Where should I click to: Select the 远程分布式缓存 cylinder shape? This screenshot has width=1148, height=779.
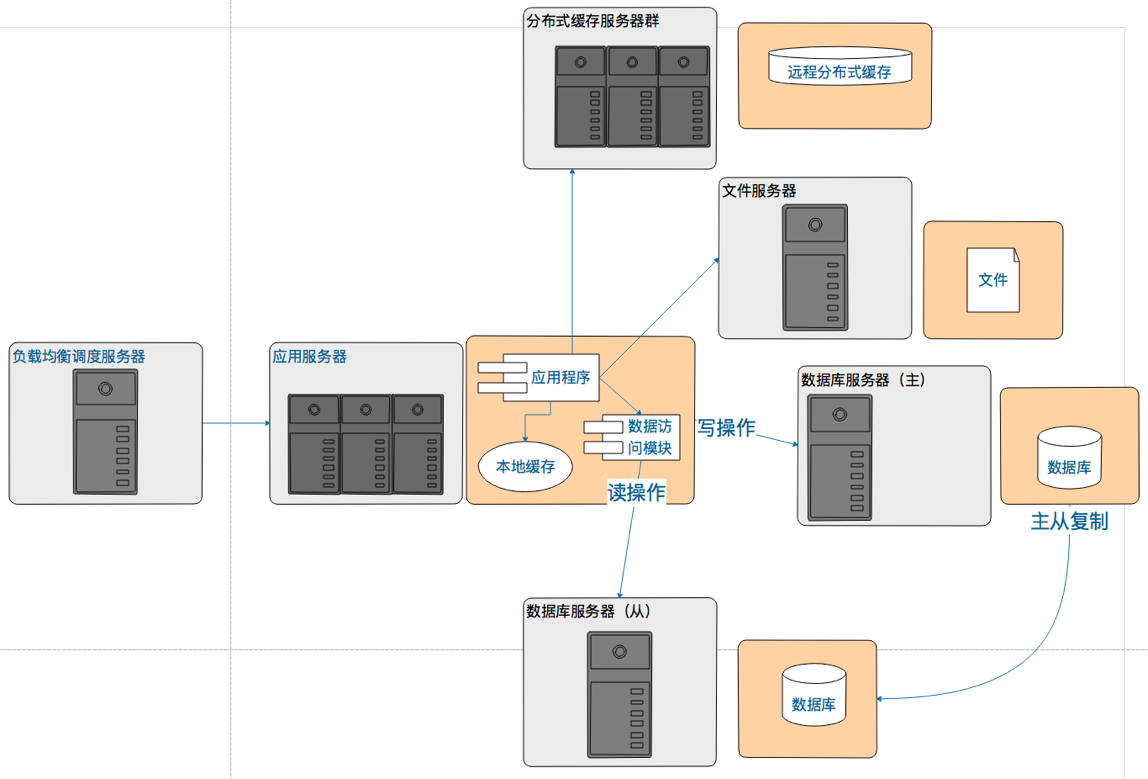pos(840,67)
